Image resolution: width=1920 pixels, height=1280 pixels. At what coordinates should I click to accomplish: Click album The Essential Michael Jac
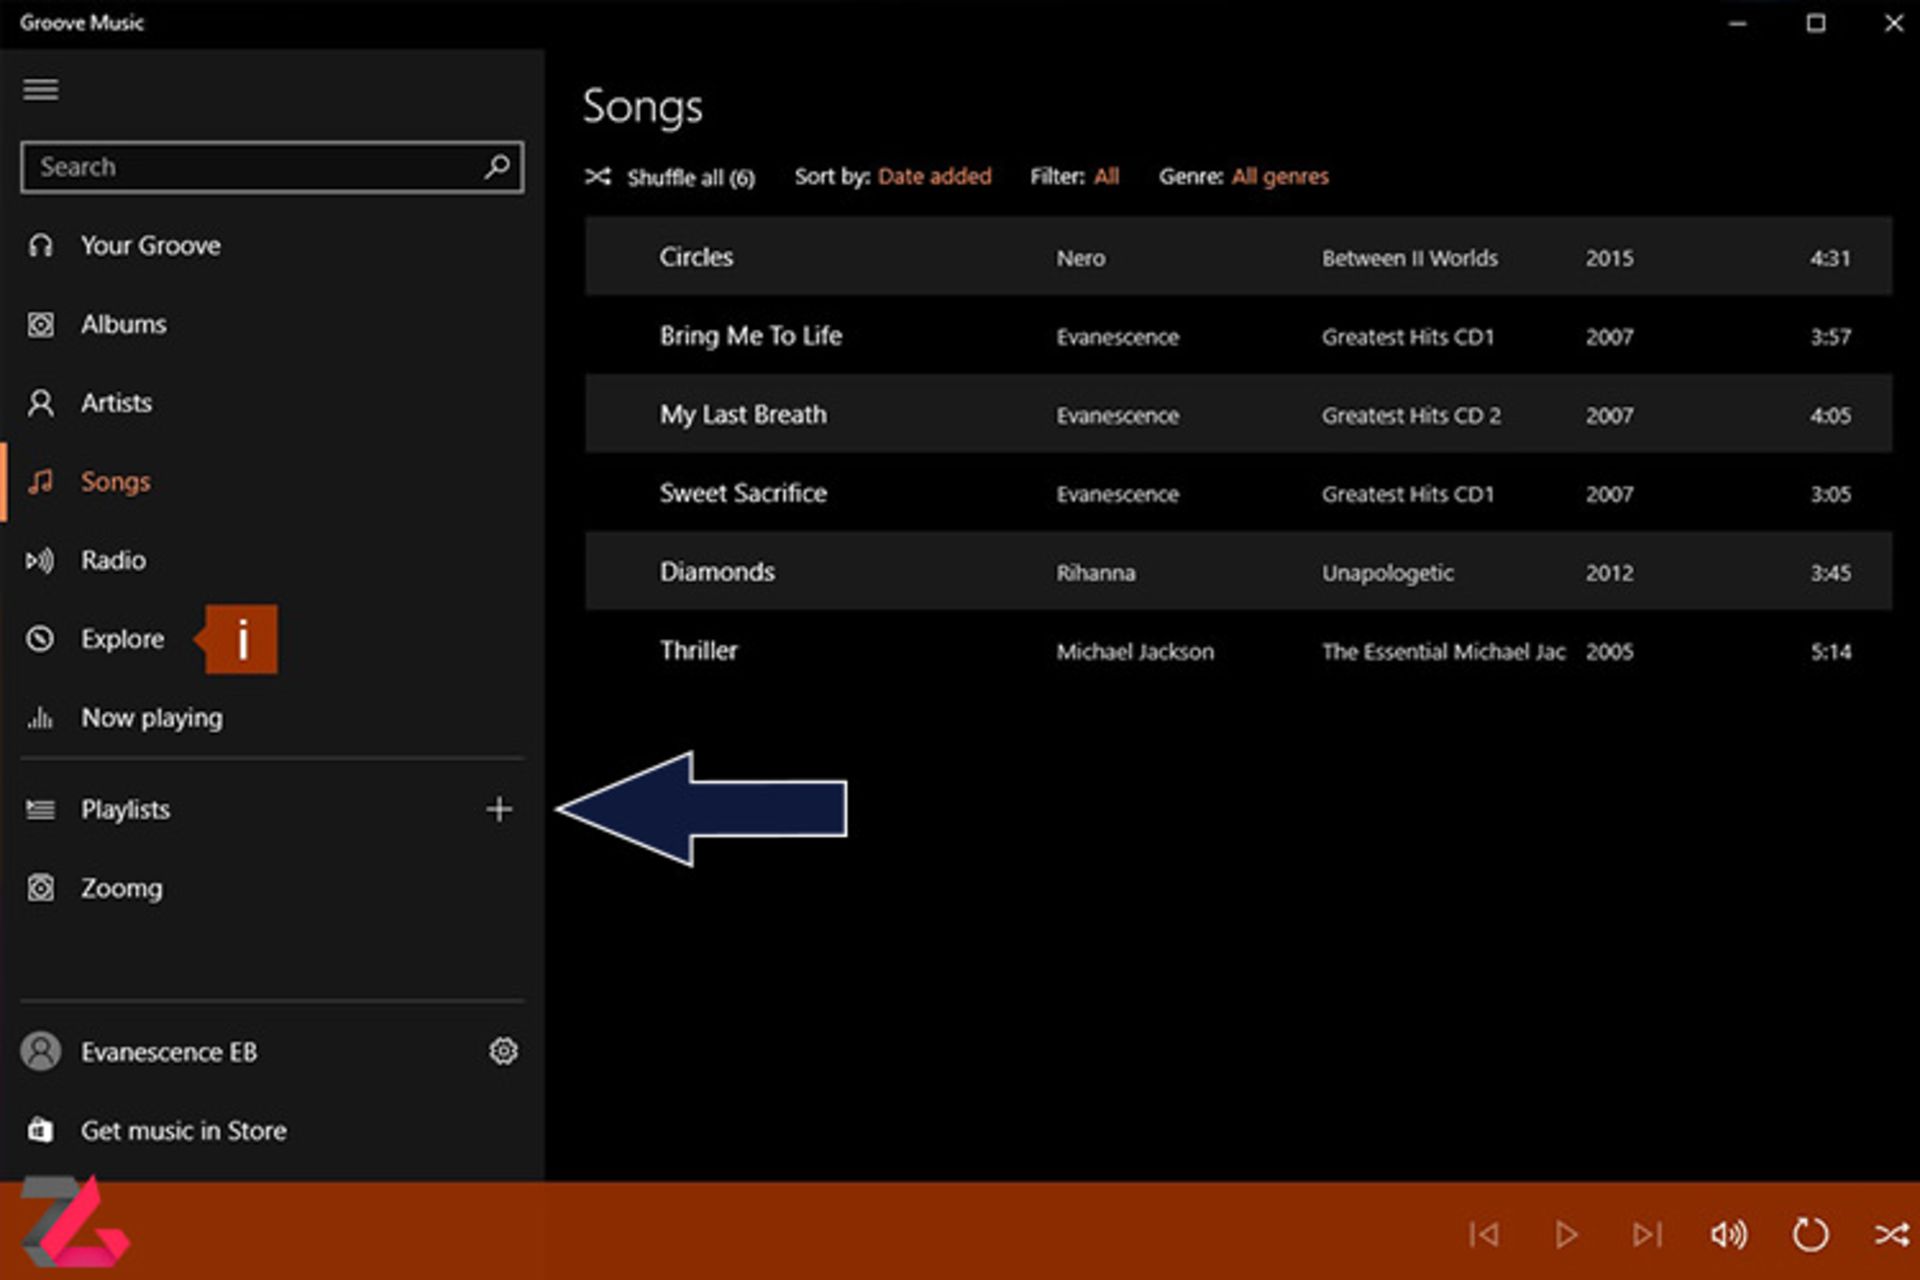1443,652
